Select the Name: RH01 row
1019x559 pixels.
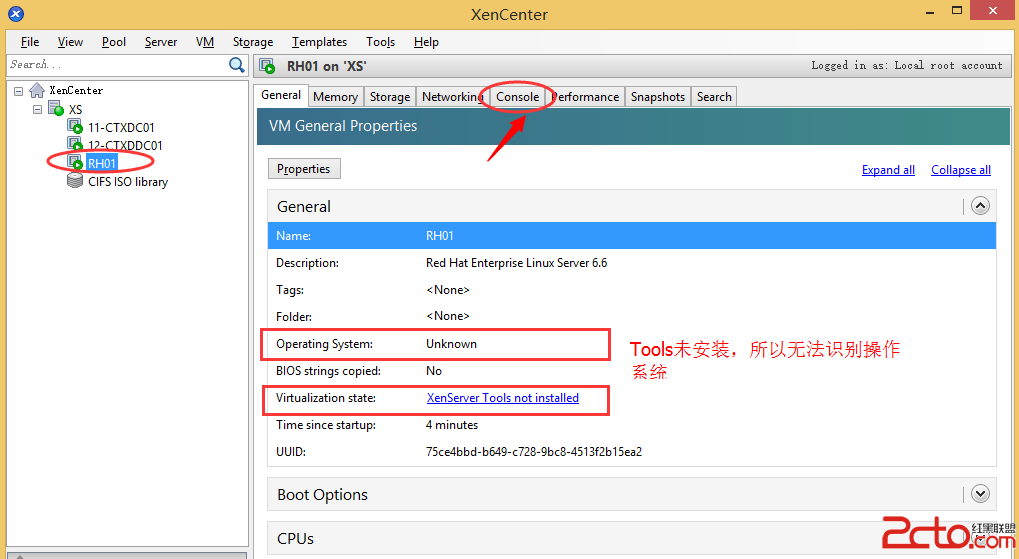pyautogui.click(x=632, y=235)
